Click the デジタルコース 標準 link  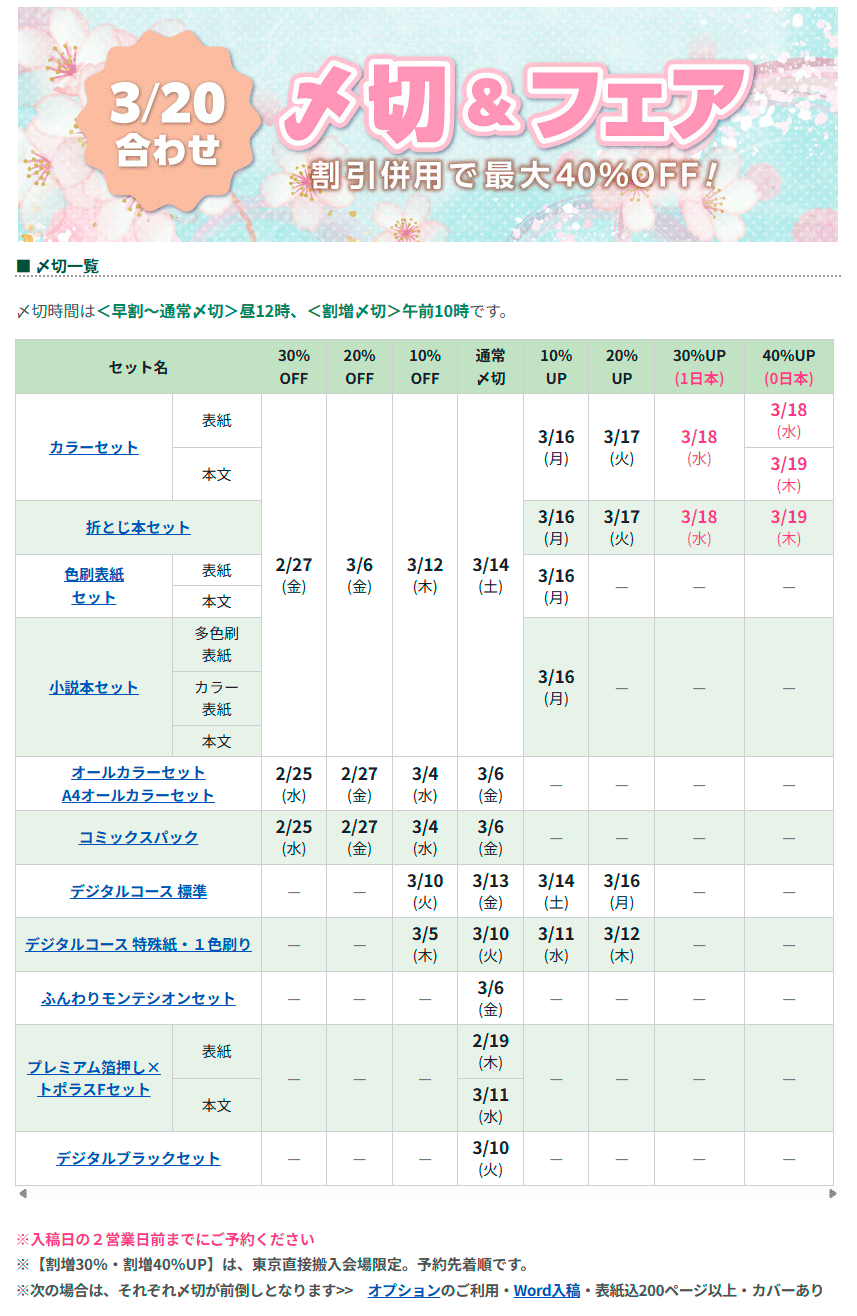pos(138,891)
